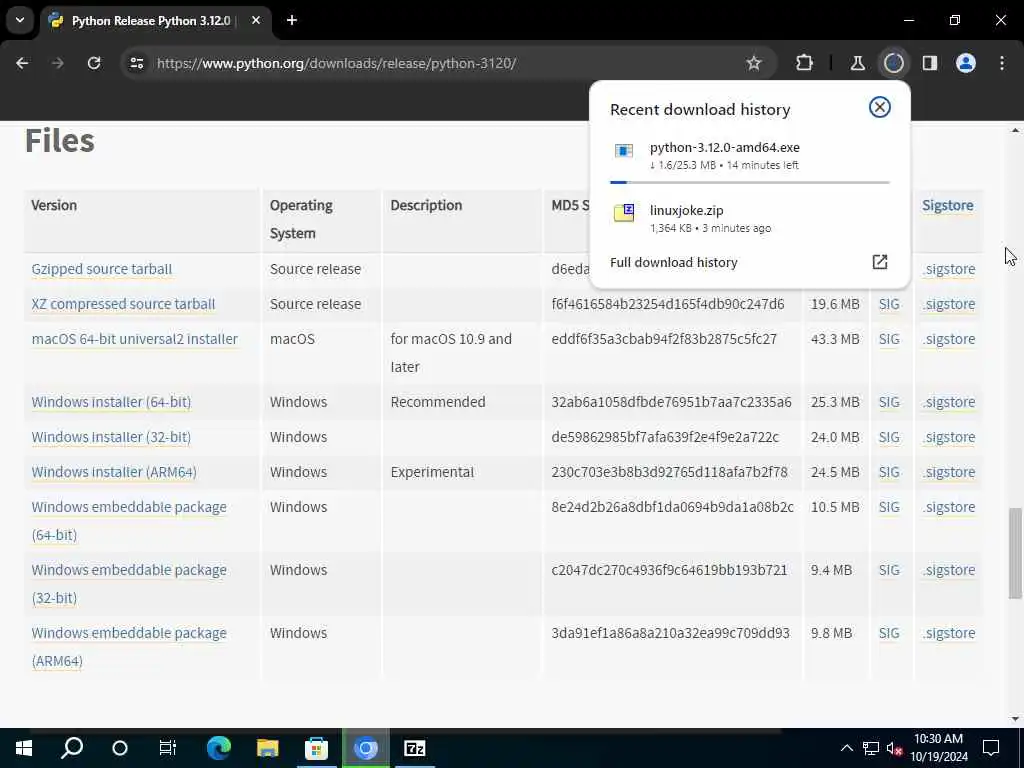This screenshot has height=768, width=1024.
Task: Open Windows embeddable package (ARM64) link
Action: coord(129,633)
